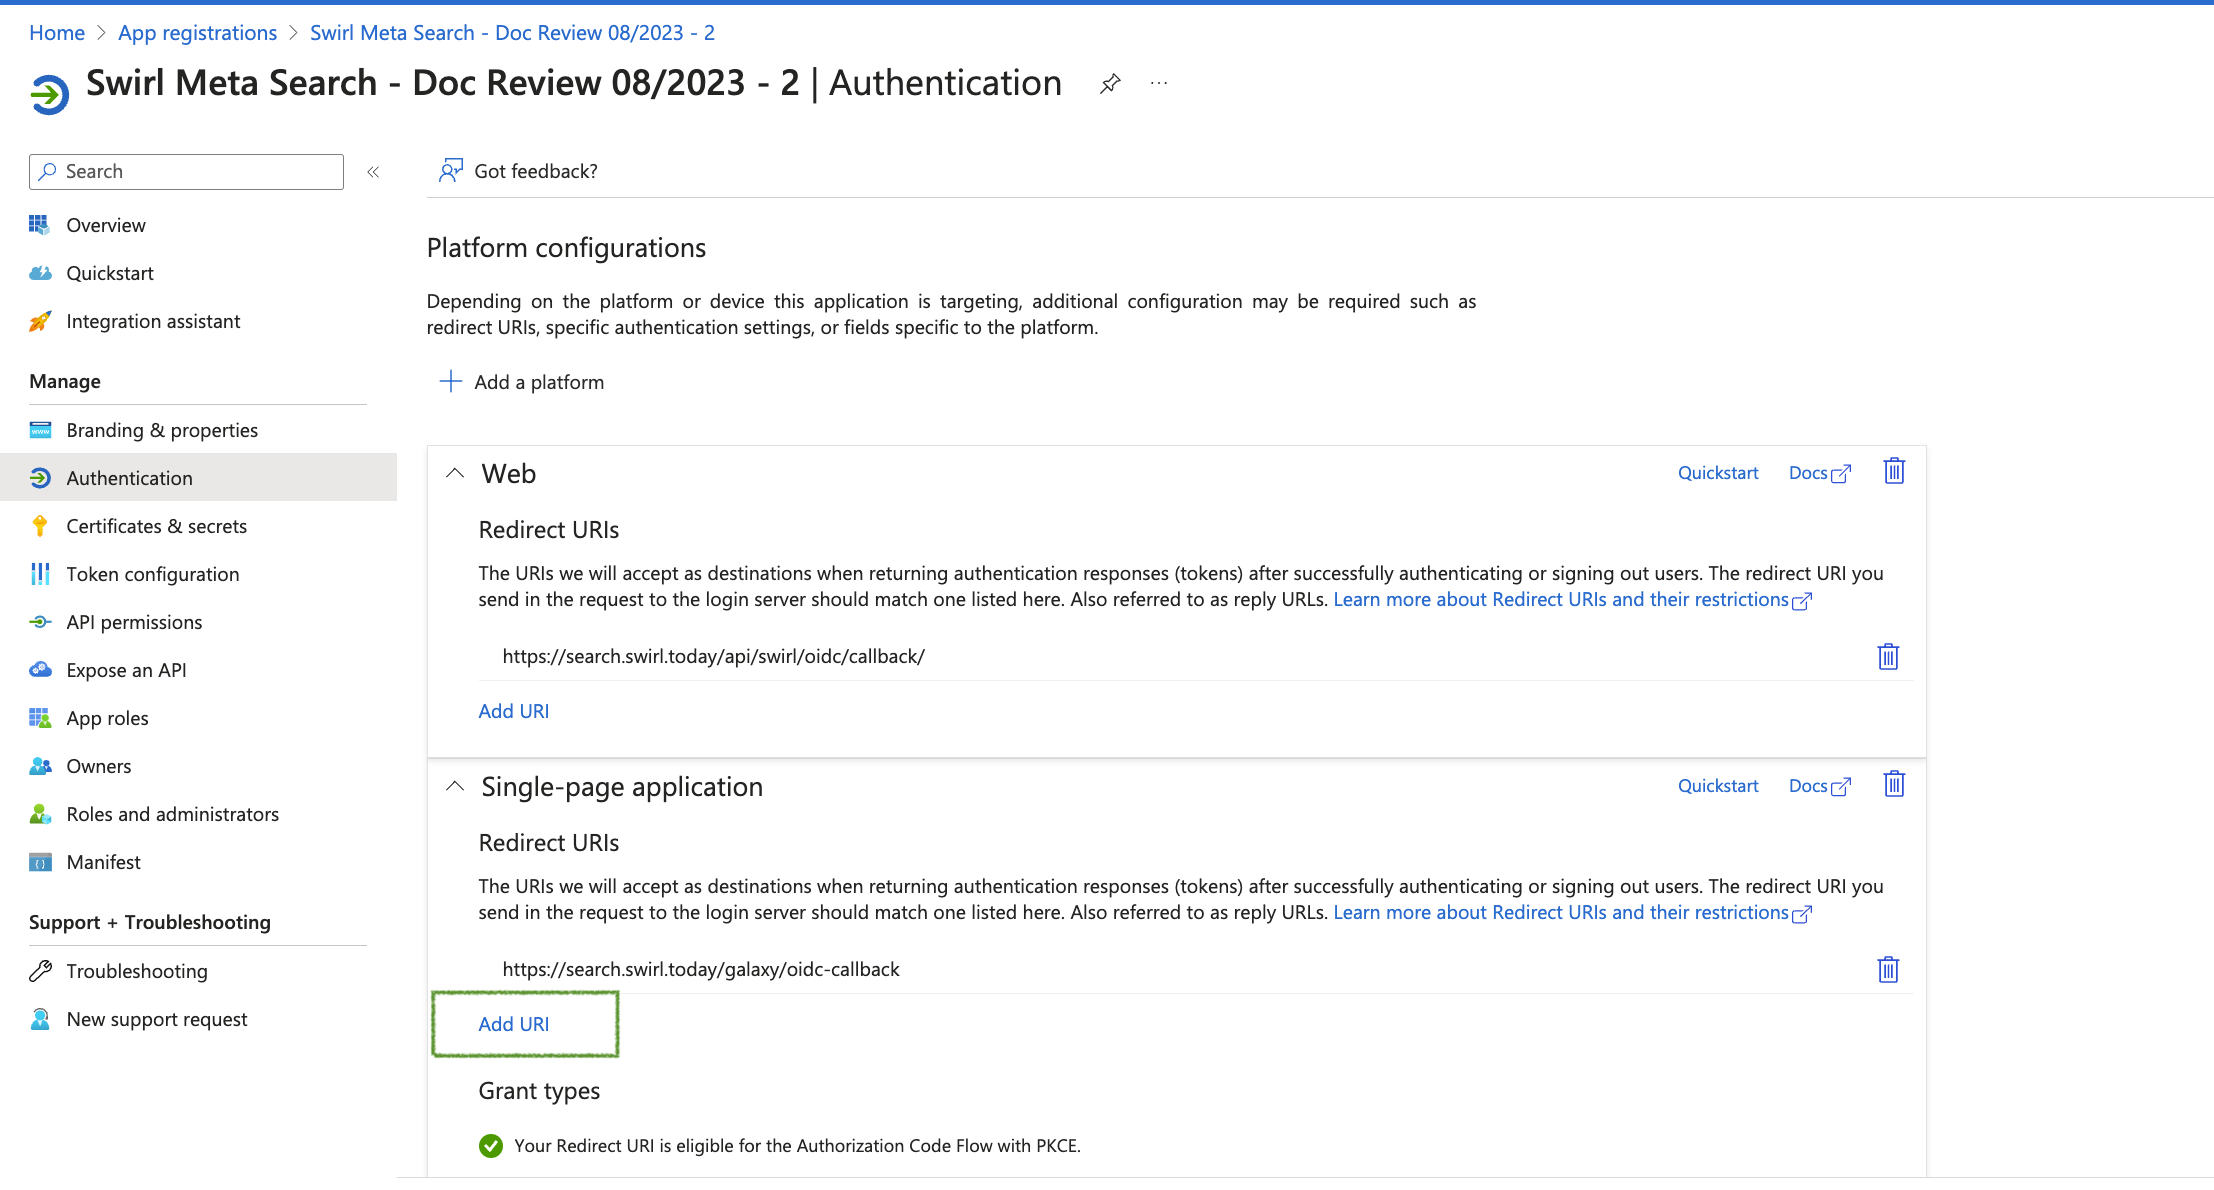
Task: Collapse the Single-page application section
Action: point(457,786)
